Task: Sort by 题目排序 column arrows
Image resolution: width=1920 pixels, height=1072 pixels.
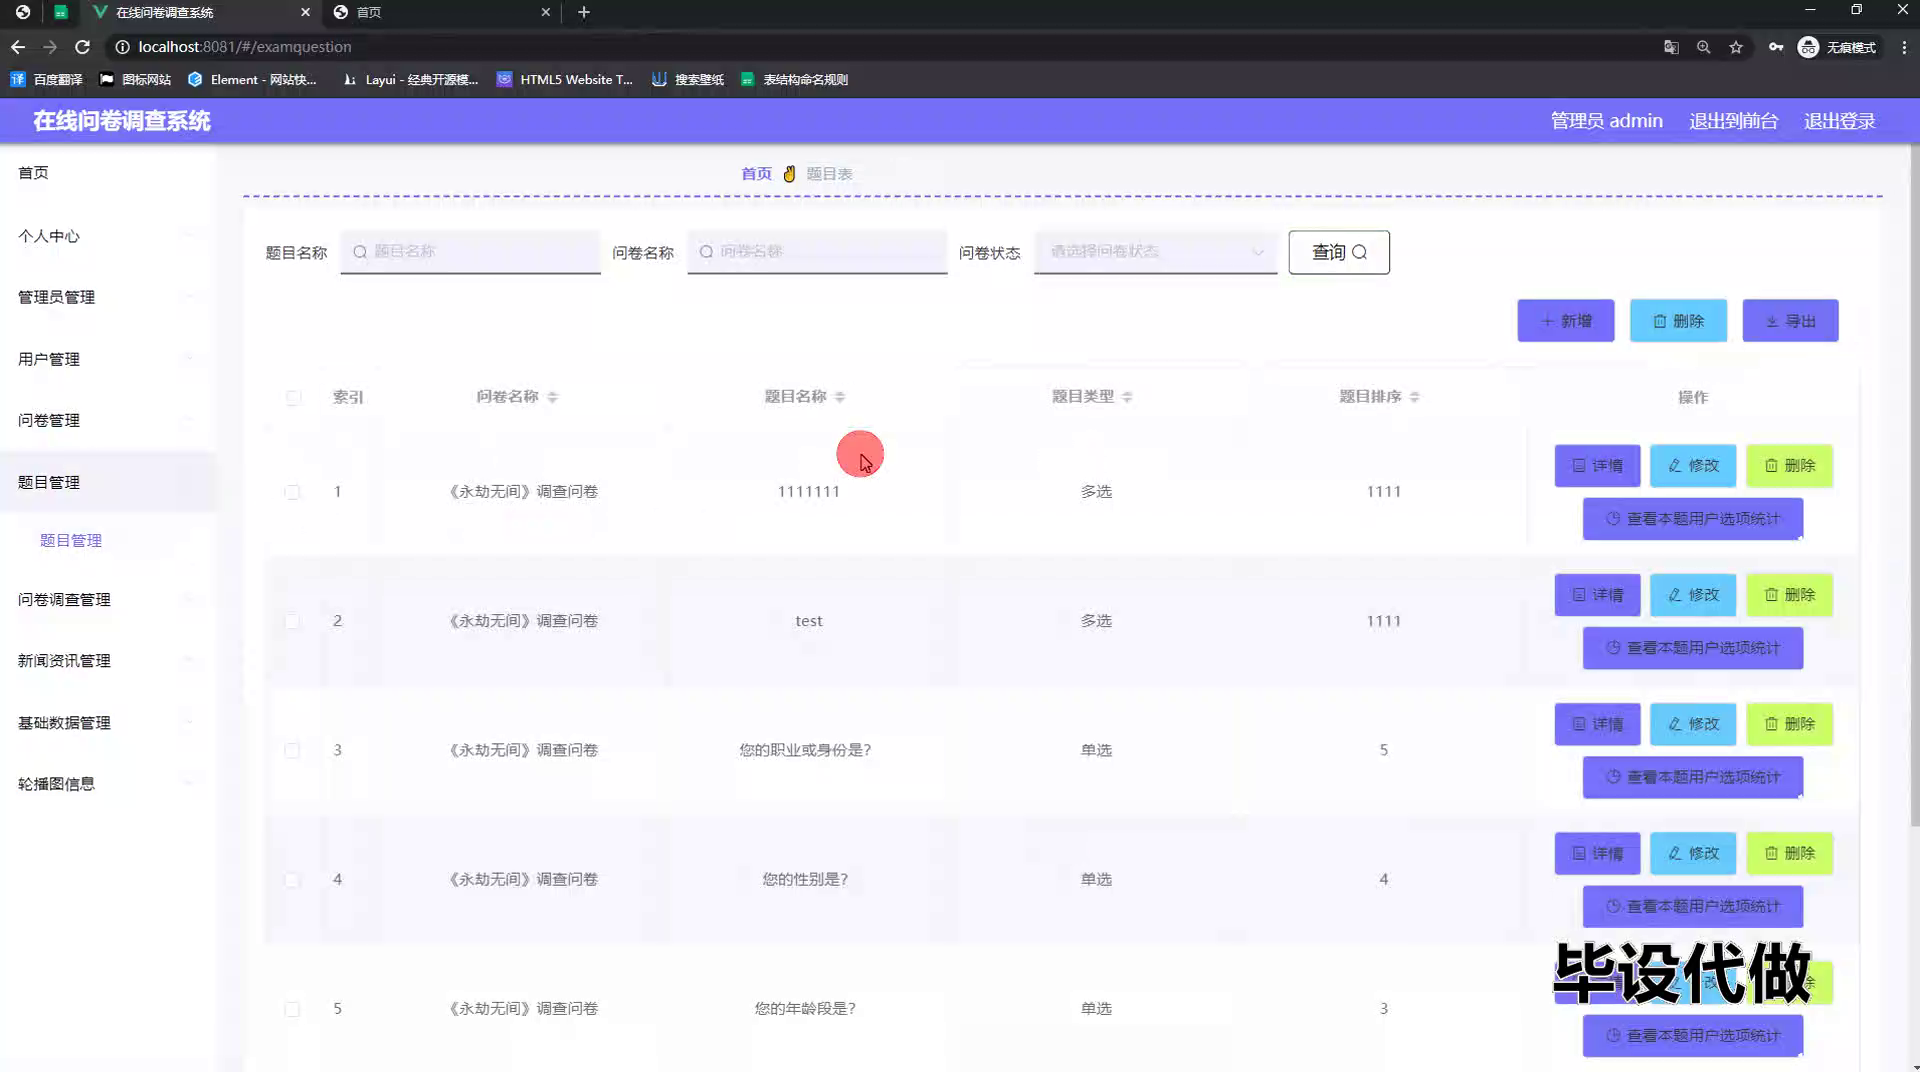Action: pos(1414,397)
